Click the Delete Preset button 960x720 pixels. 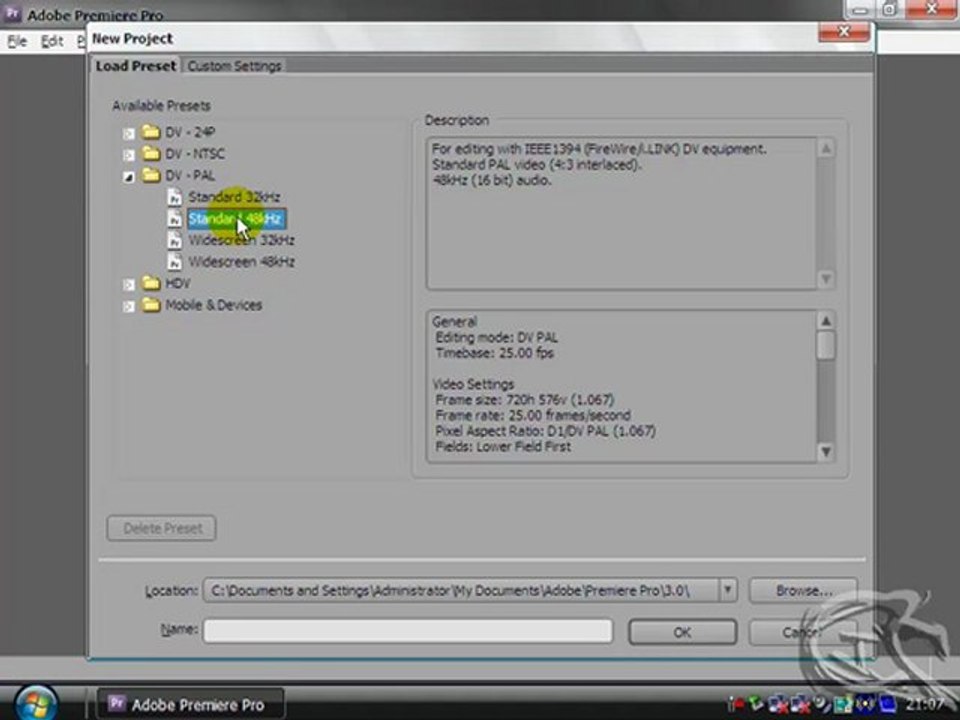click(x=162, y=528)
